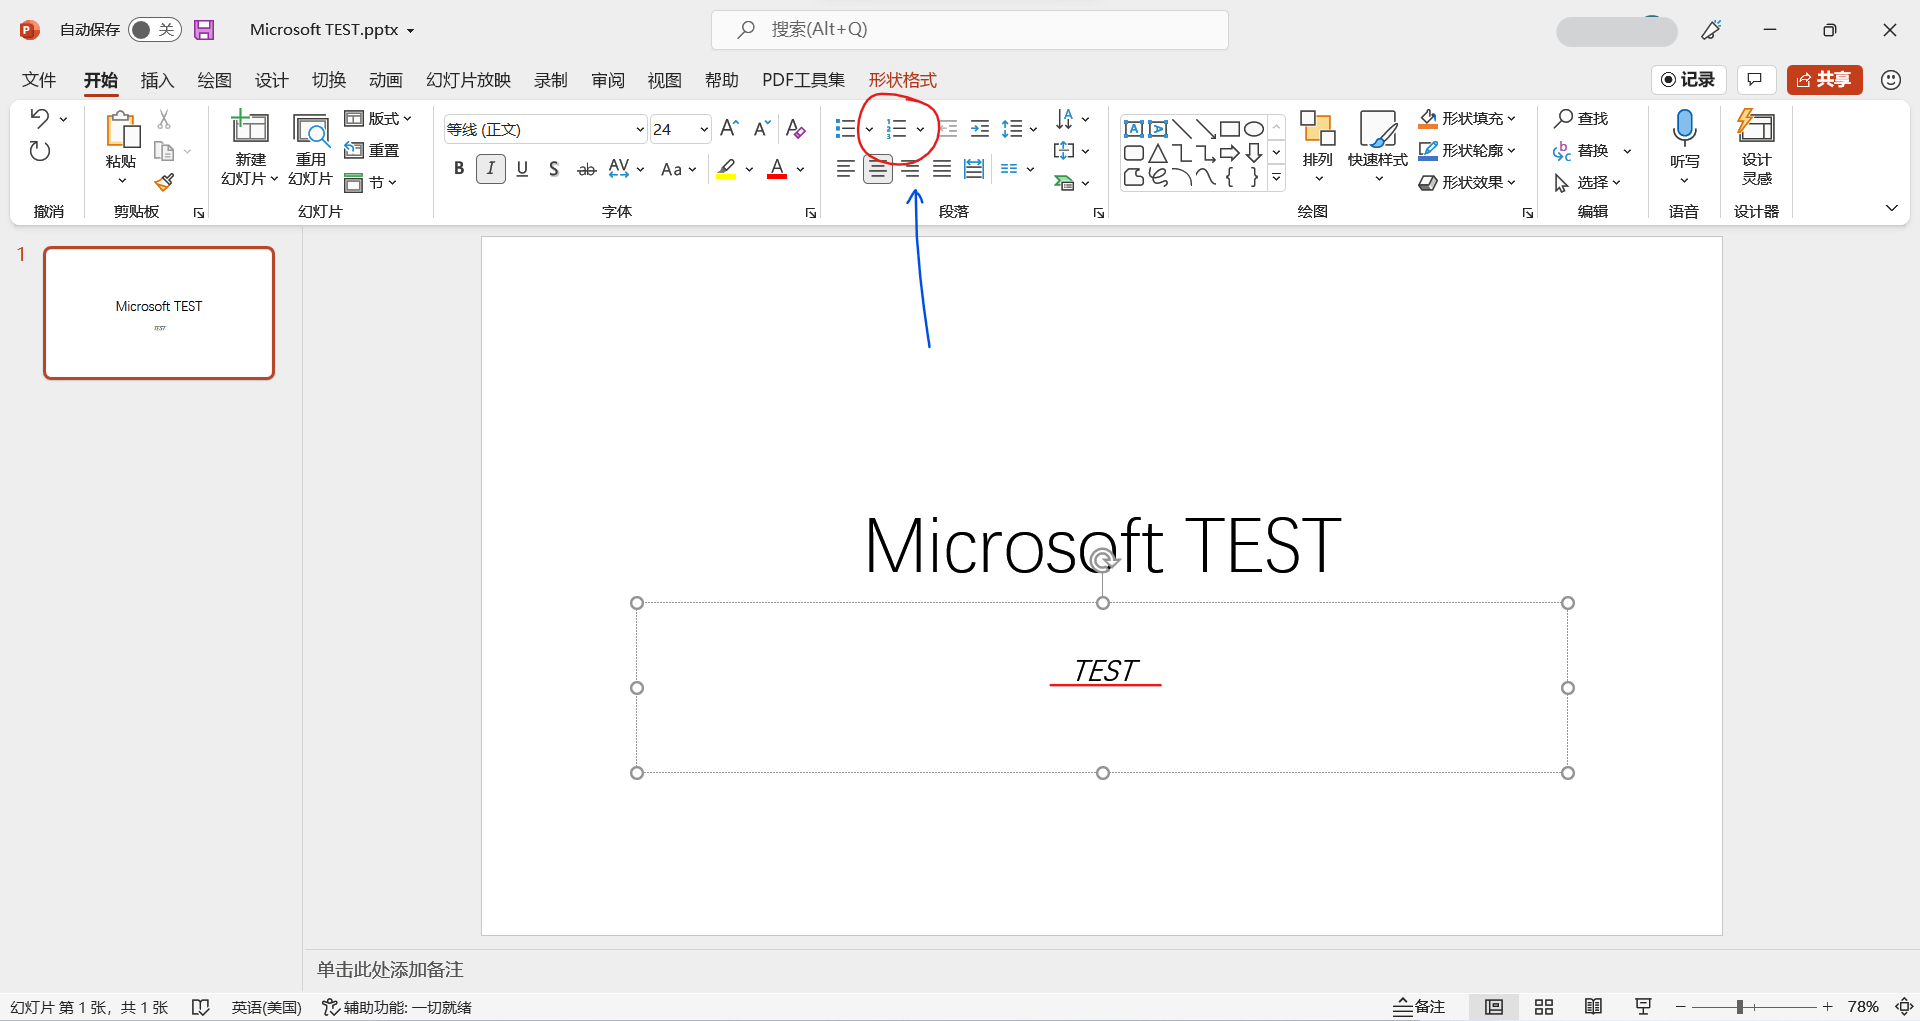Screen dimensions: 1920x1021
Task: Open the font name dropdown
Action: pyautogui.click(x=640, y=129)
